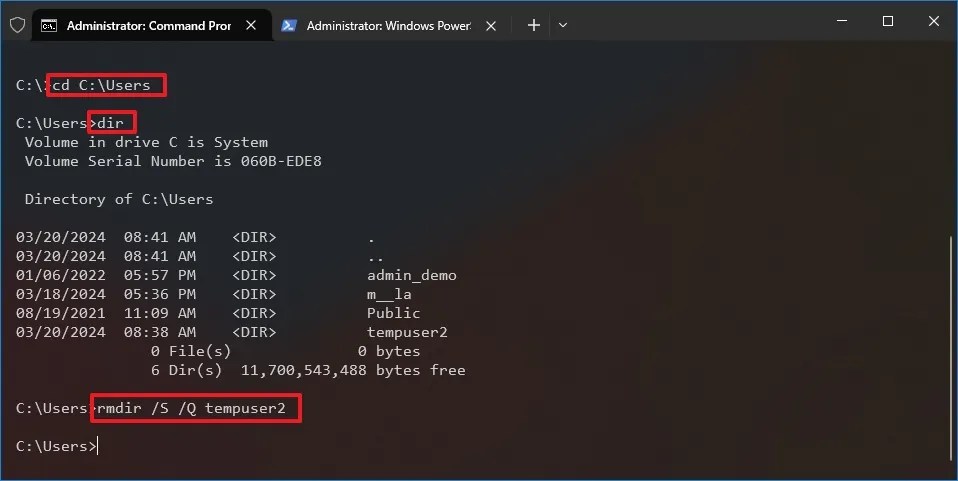Close the Windows PowerShell tab

(x=491, y=26)
